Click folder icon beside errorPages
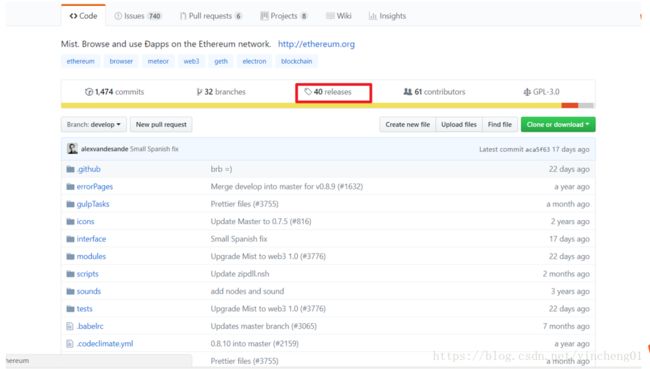The image size is (650, 369). [70, 187]
